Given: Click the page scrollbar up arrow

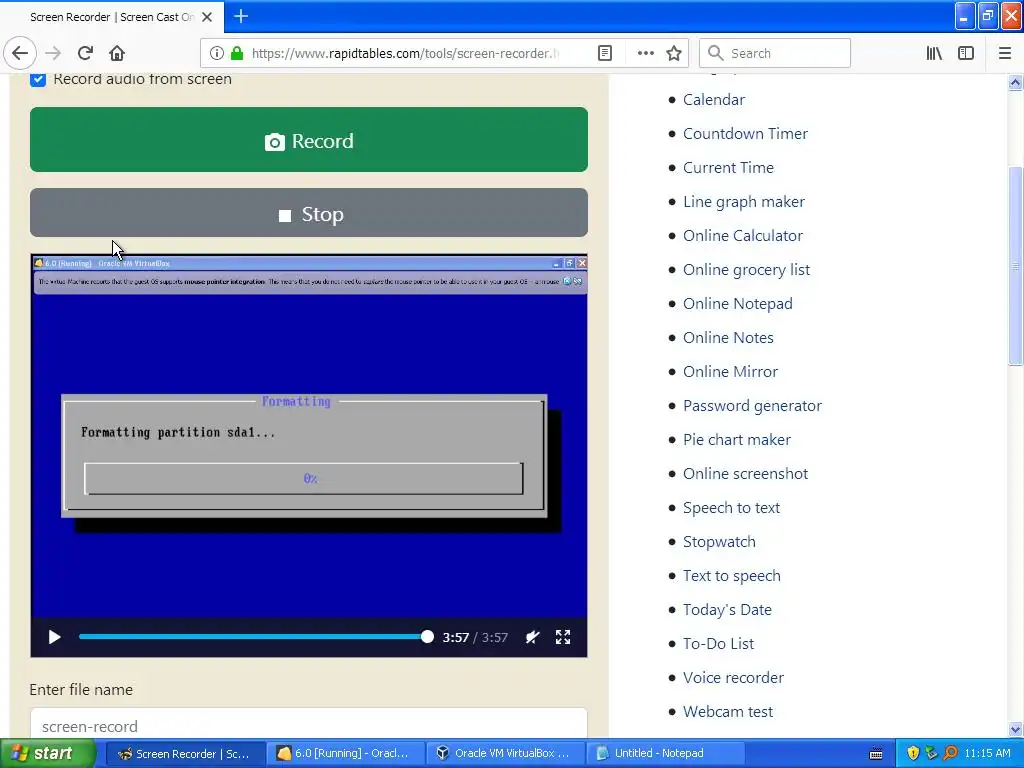Looking at the screenshot, I should click(1015, 82).
